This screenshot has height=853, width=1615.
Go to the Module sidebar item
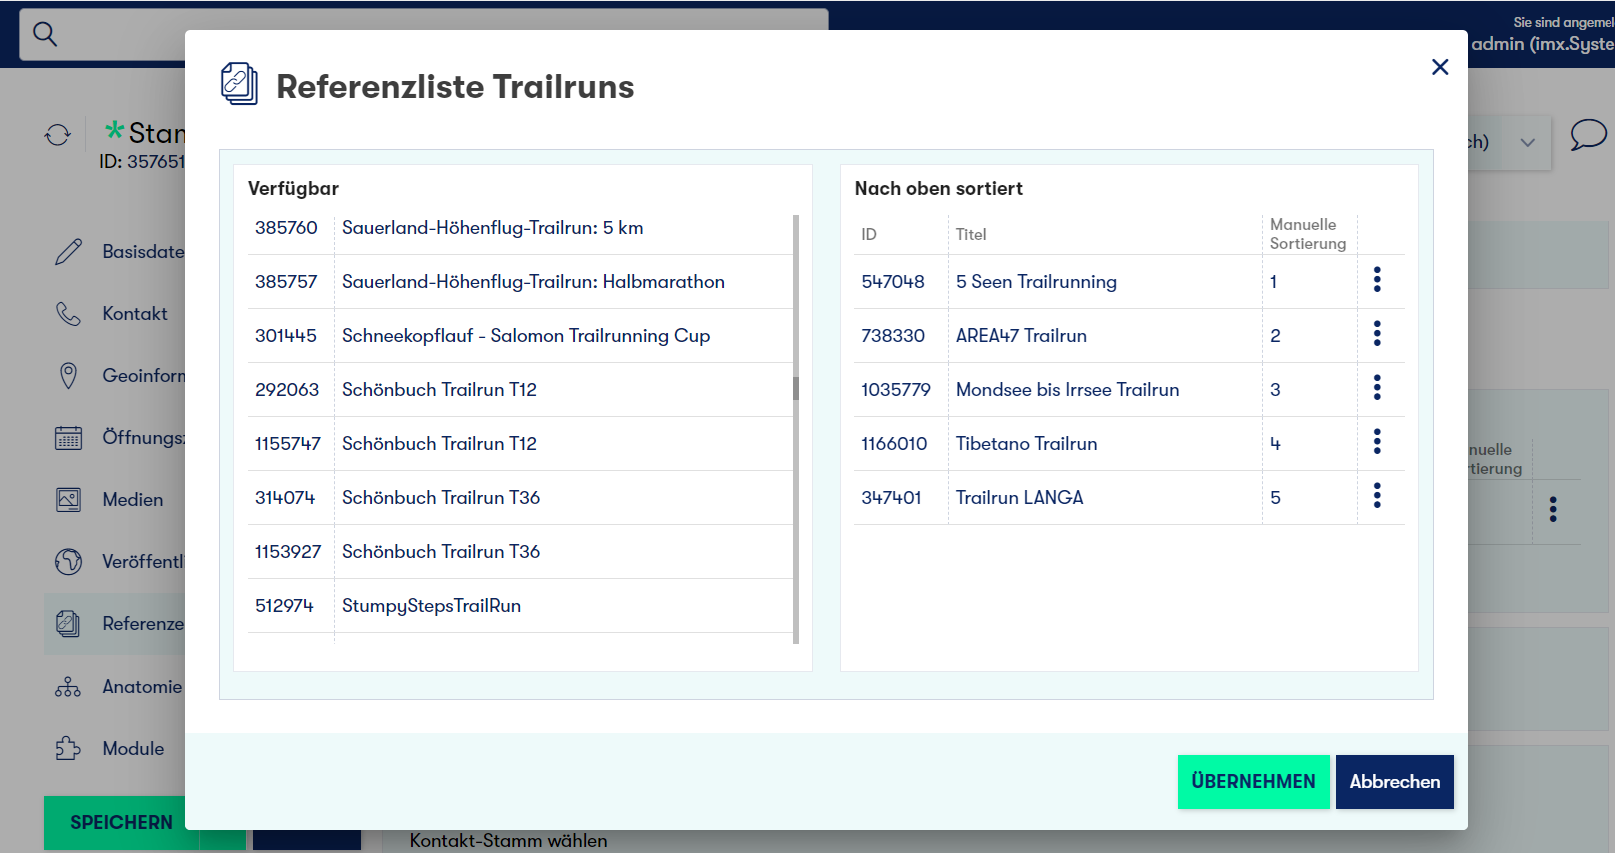point(132,749)
